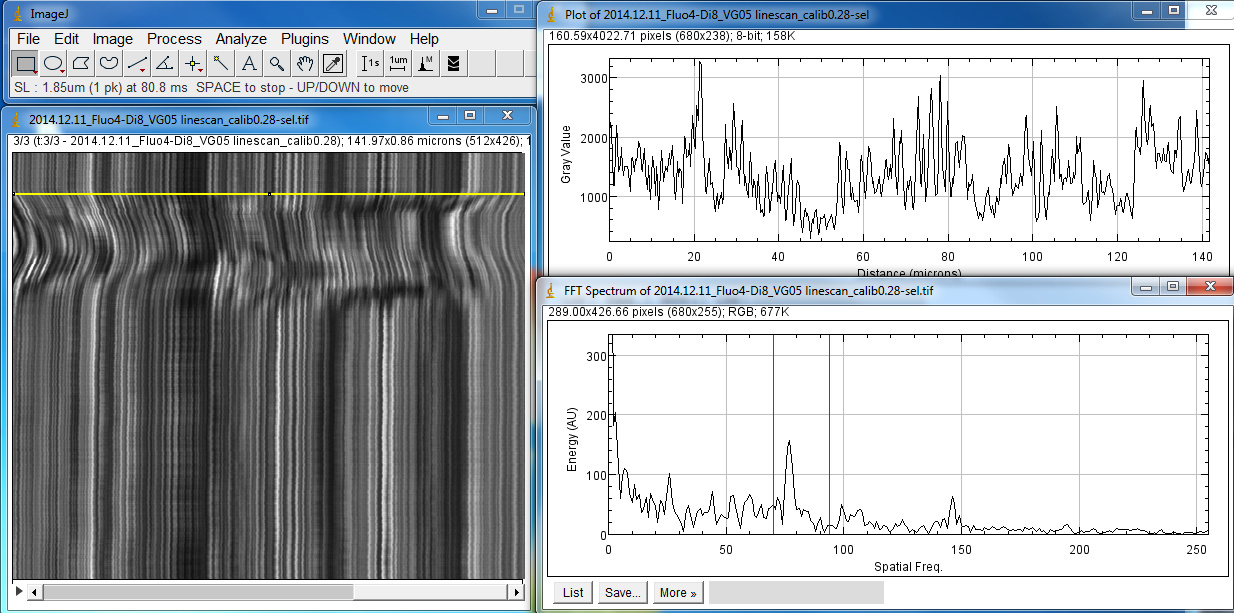The width and height of the screenshot is (1234, 613).
Task: Click Save in the FFT Spectrum window
Action: click(622, 592)
